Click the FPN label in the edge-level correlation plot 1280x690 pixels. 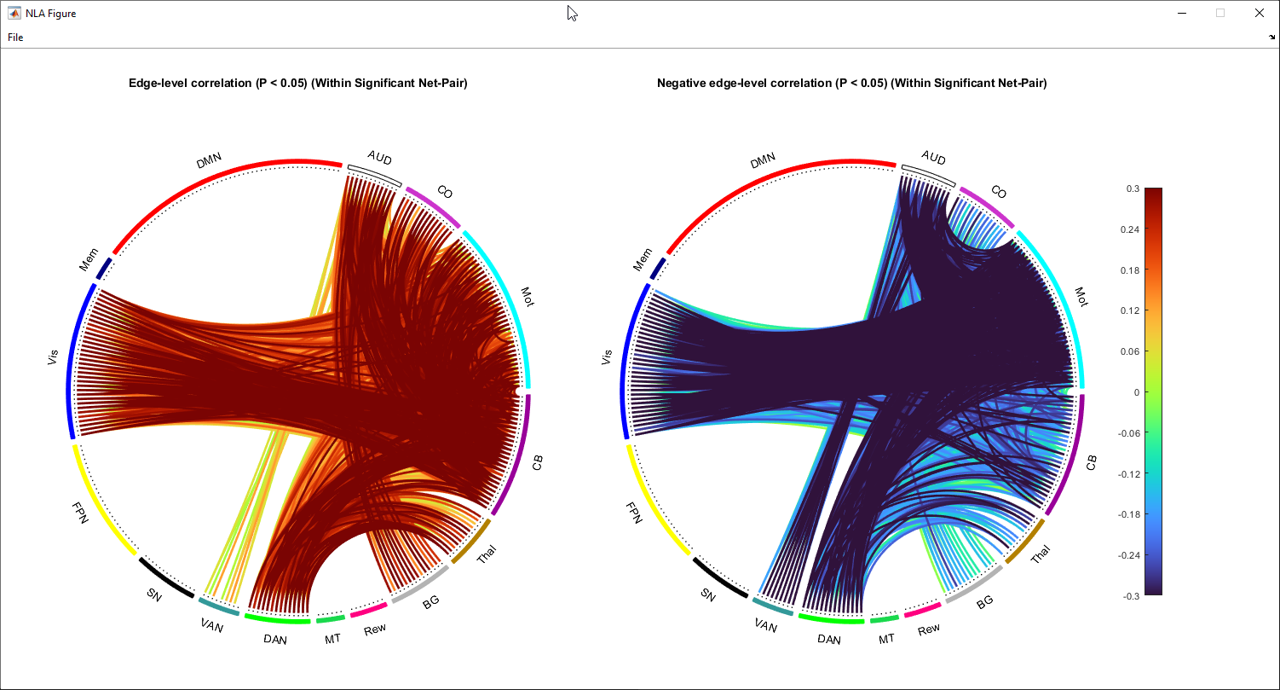82,514
